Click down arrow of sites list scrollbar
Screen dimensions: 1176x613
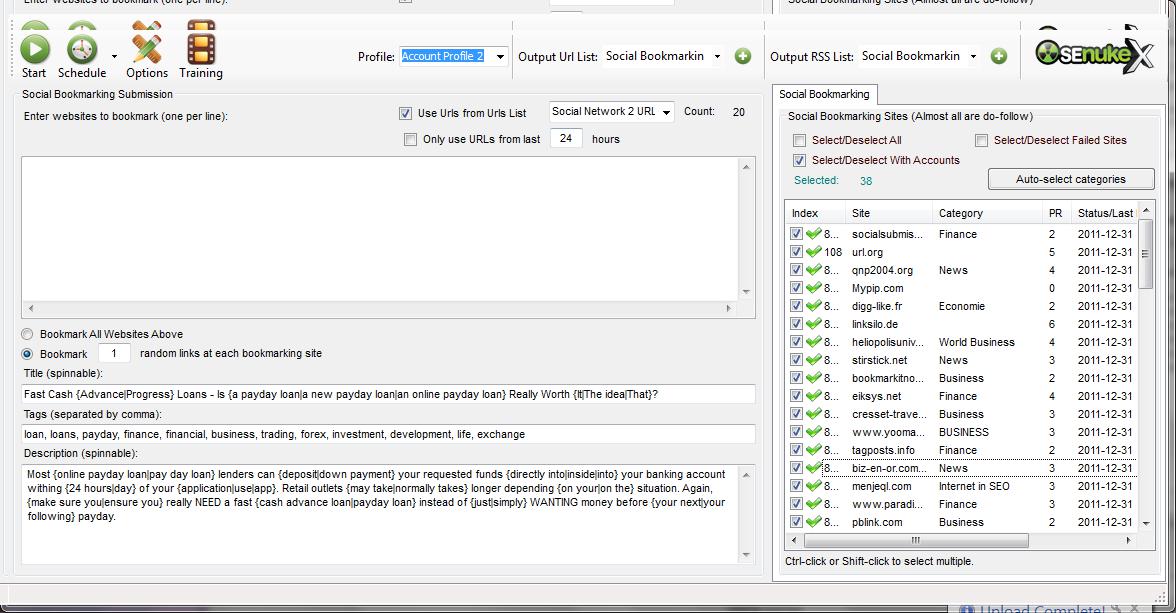pyautogui.click(x=1146, y=523)
